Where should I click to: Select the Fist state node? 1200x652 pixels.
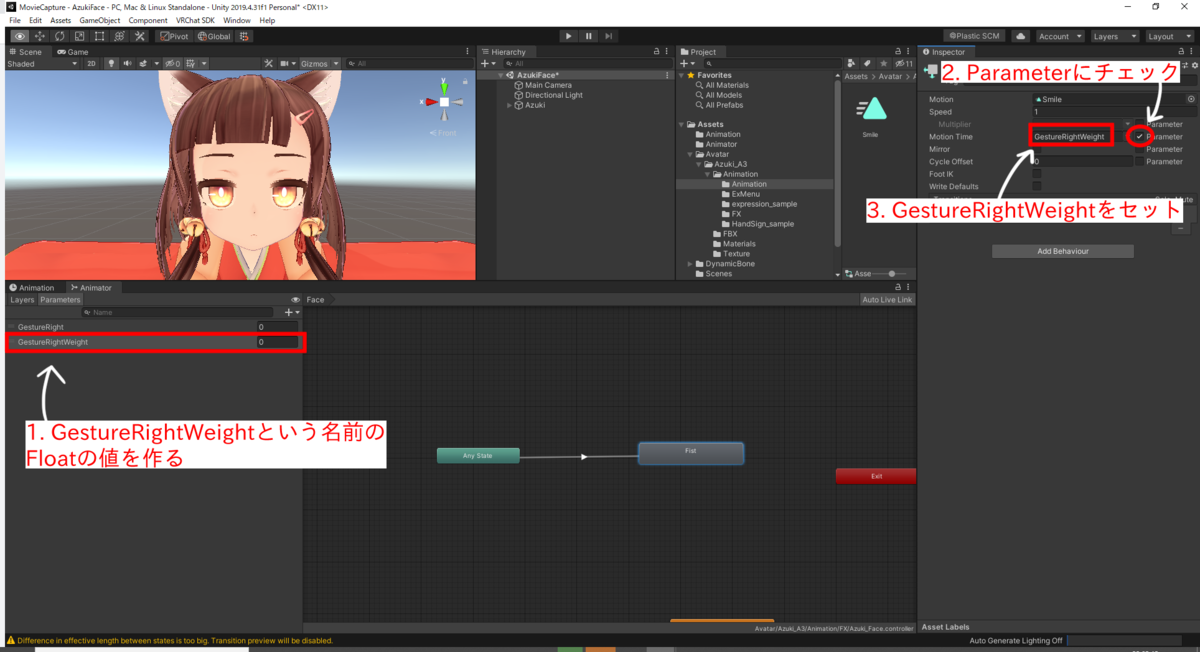pos(691,453)
